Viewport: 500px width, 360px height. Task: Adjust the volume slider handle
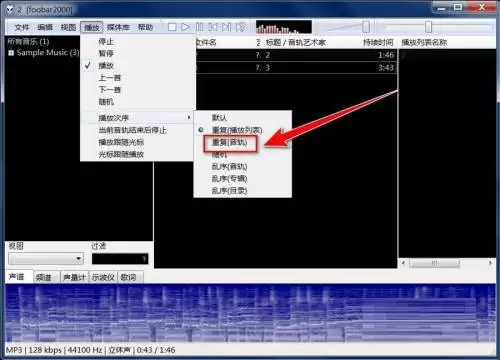pyautogui.click(x=366, y=27)
